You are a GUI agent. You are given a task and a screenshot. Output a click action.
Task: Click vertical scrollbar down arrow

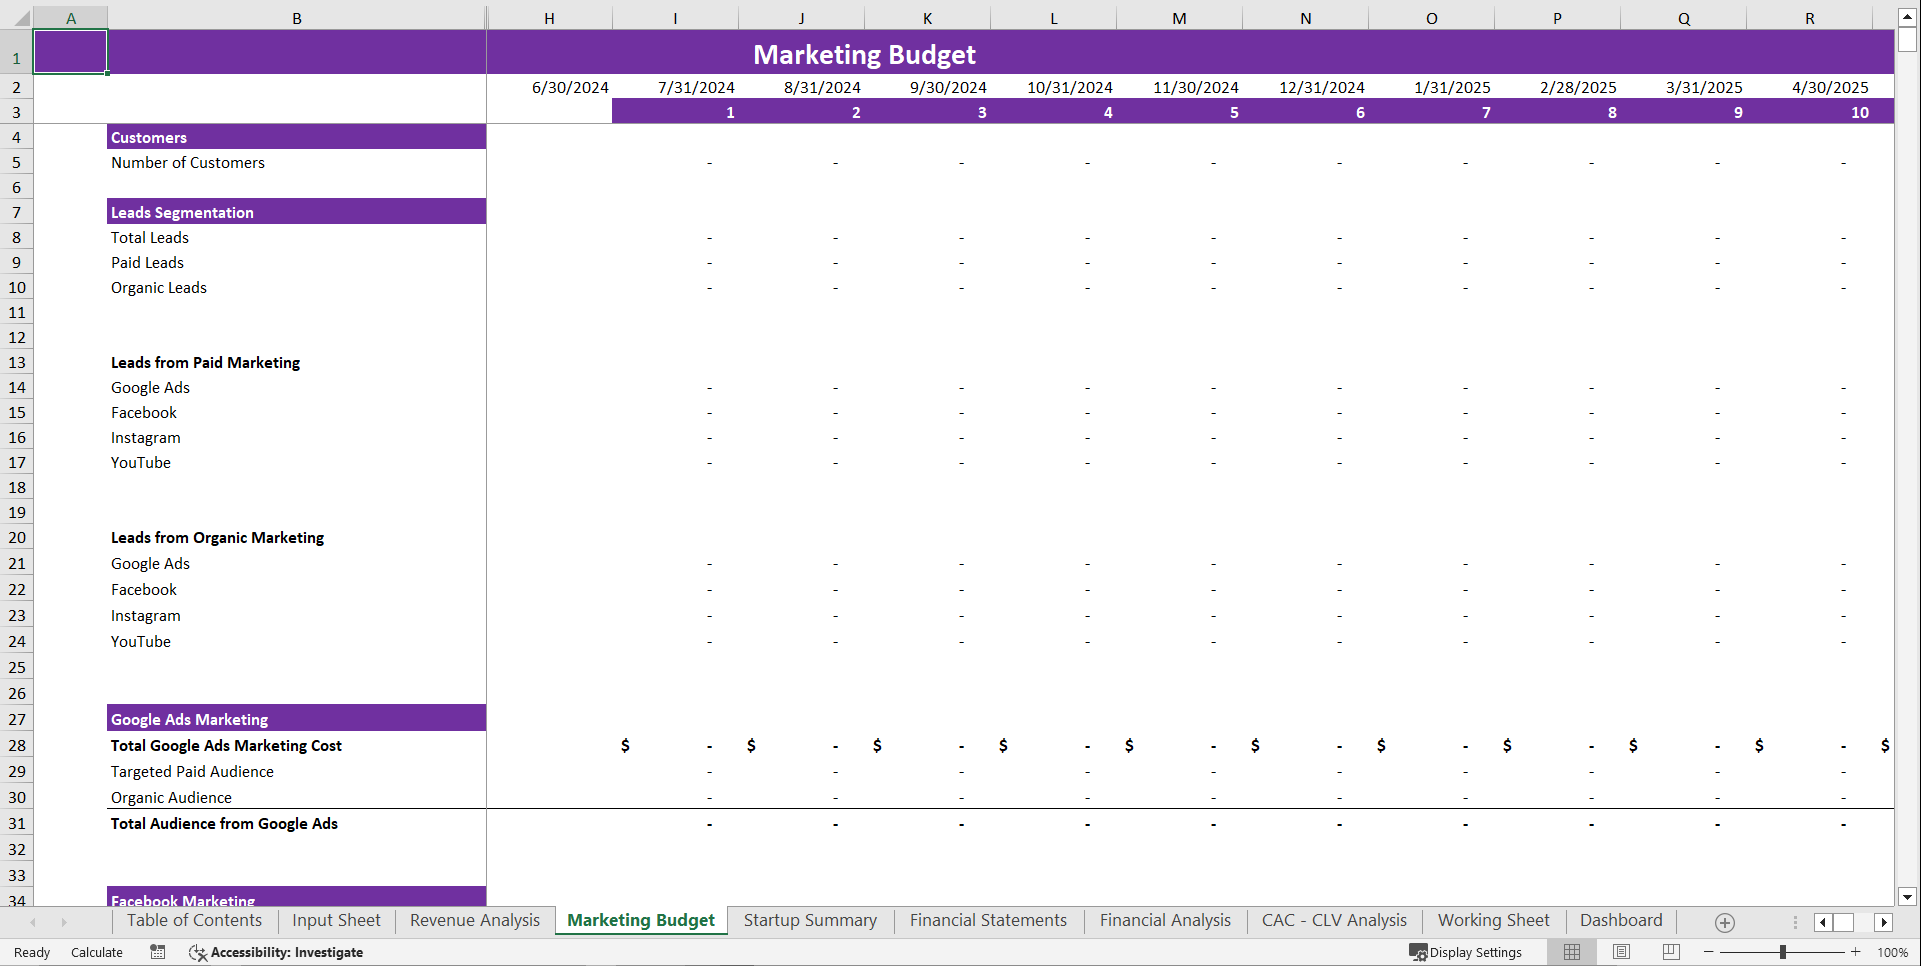tap(1907, 897)
